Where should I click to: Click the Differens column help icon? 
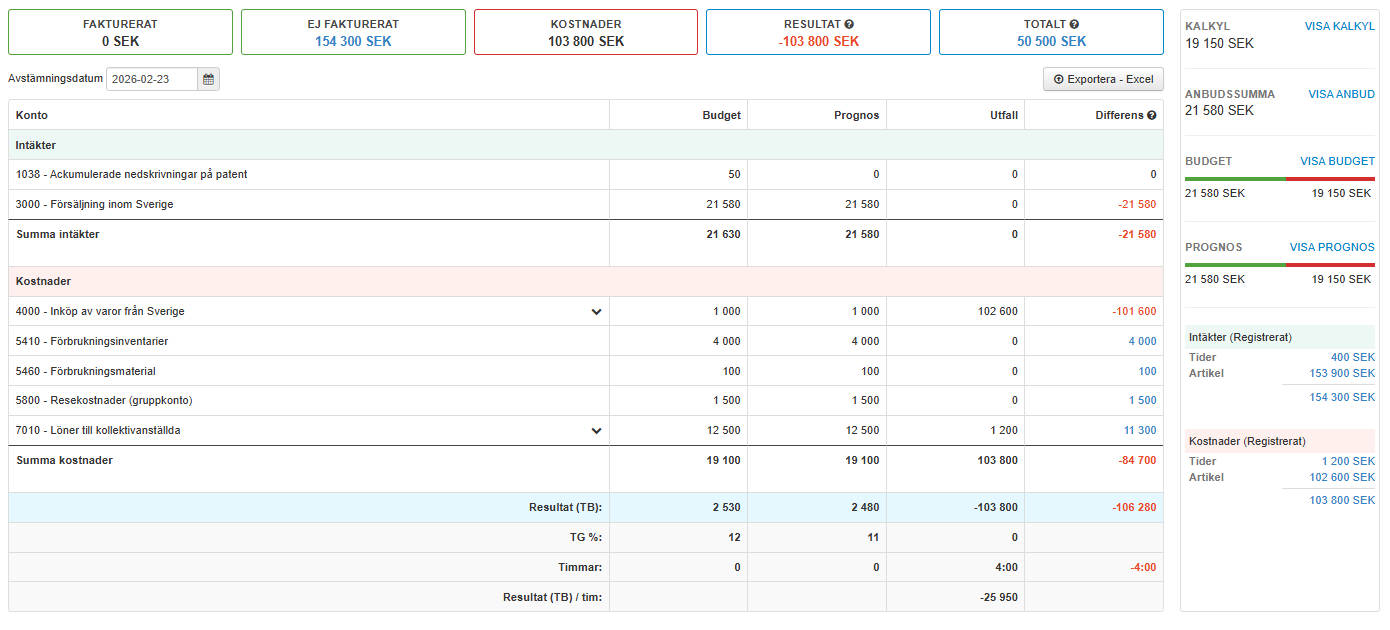point(1151,115)
